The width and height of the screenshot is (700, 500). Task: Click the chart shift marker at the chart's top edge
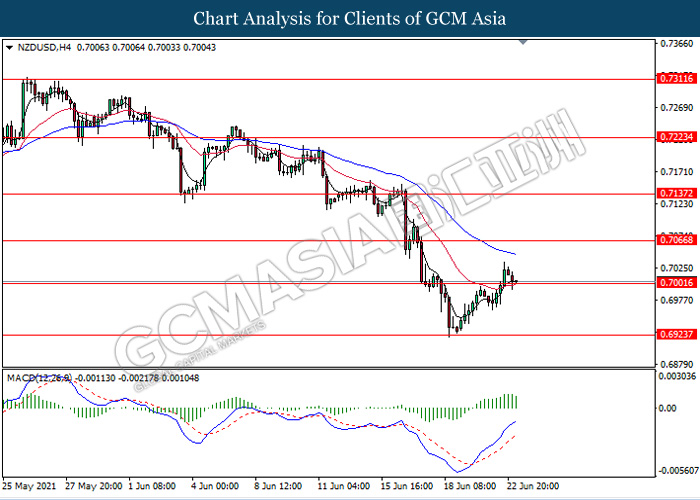coord(523,42)
